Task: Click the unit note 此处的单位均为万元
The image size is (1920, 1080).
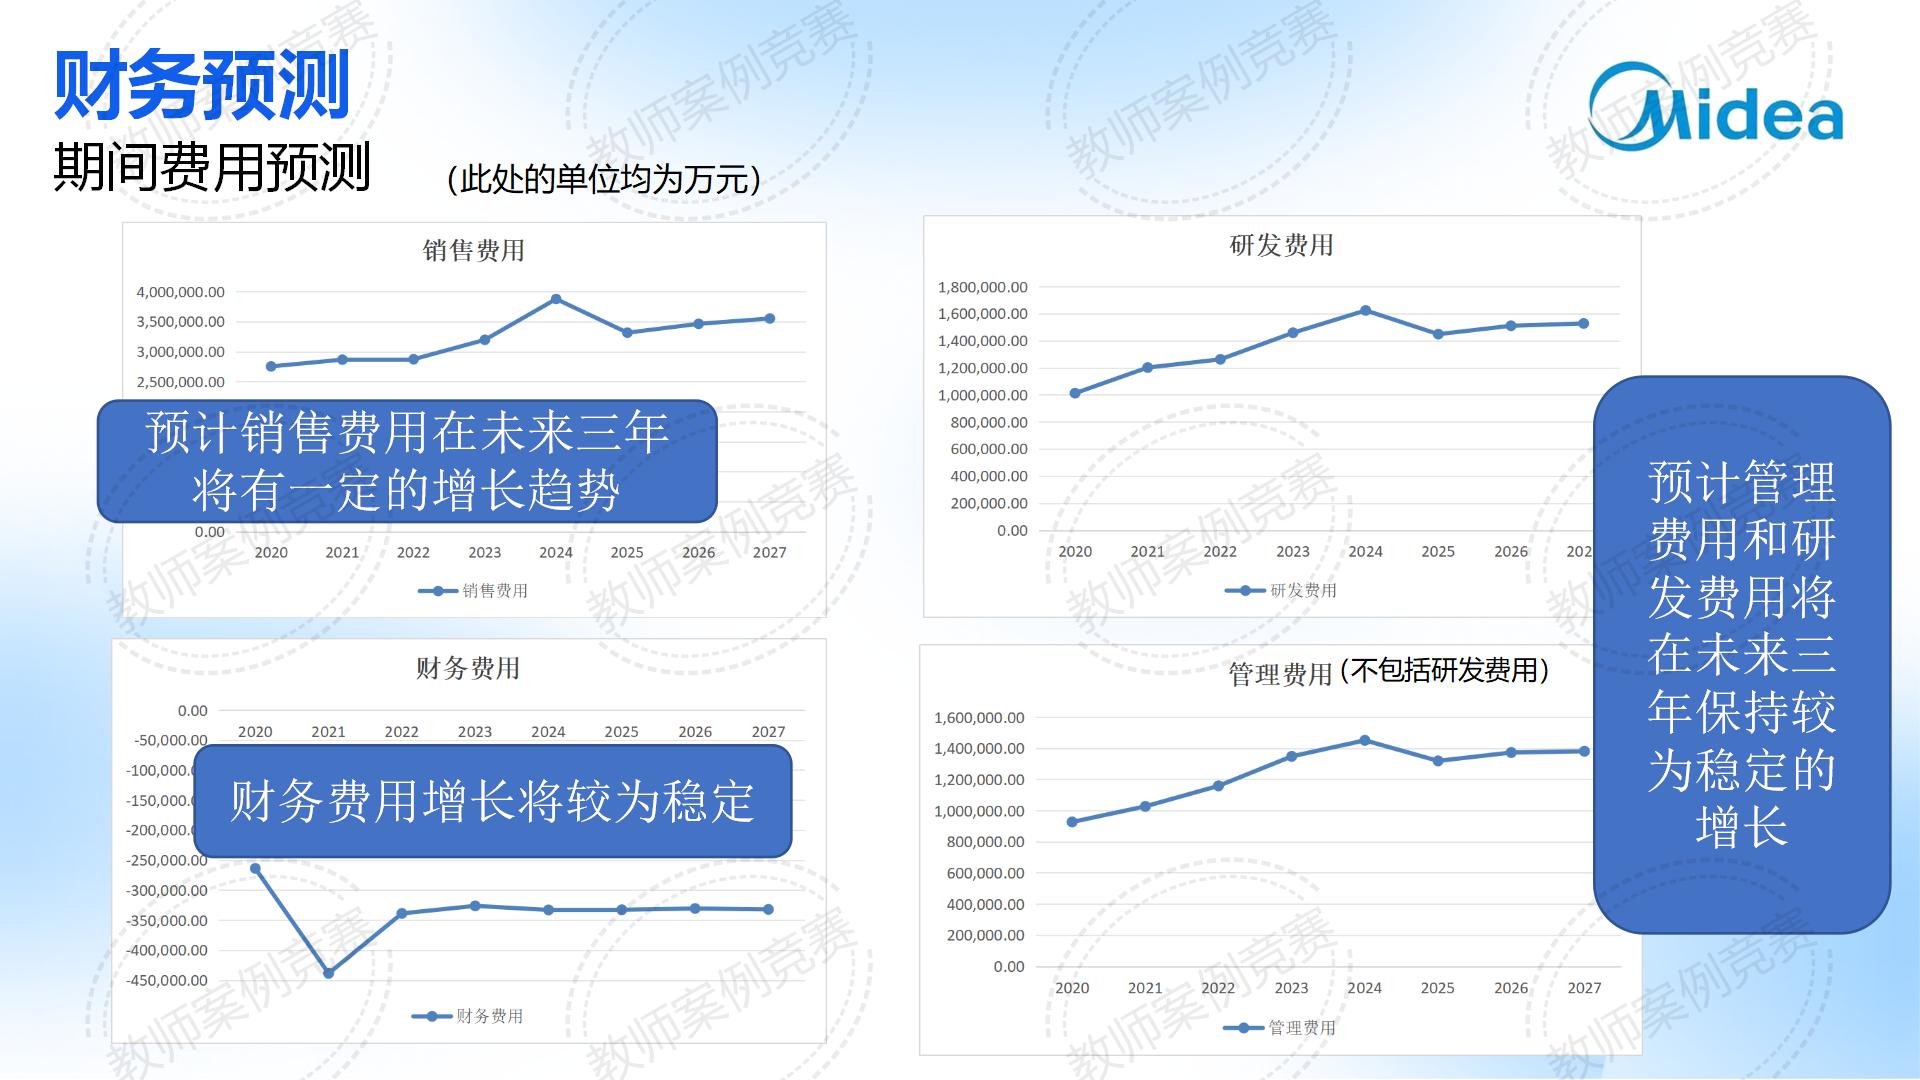Action: 603,179
